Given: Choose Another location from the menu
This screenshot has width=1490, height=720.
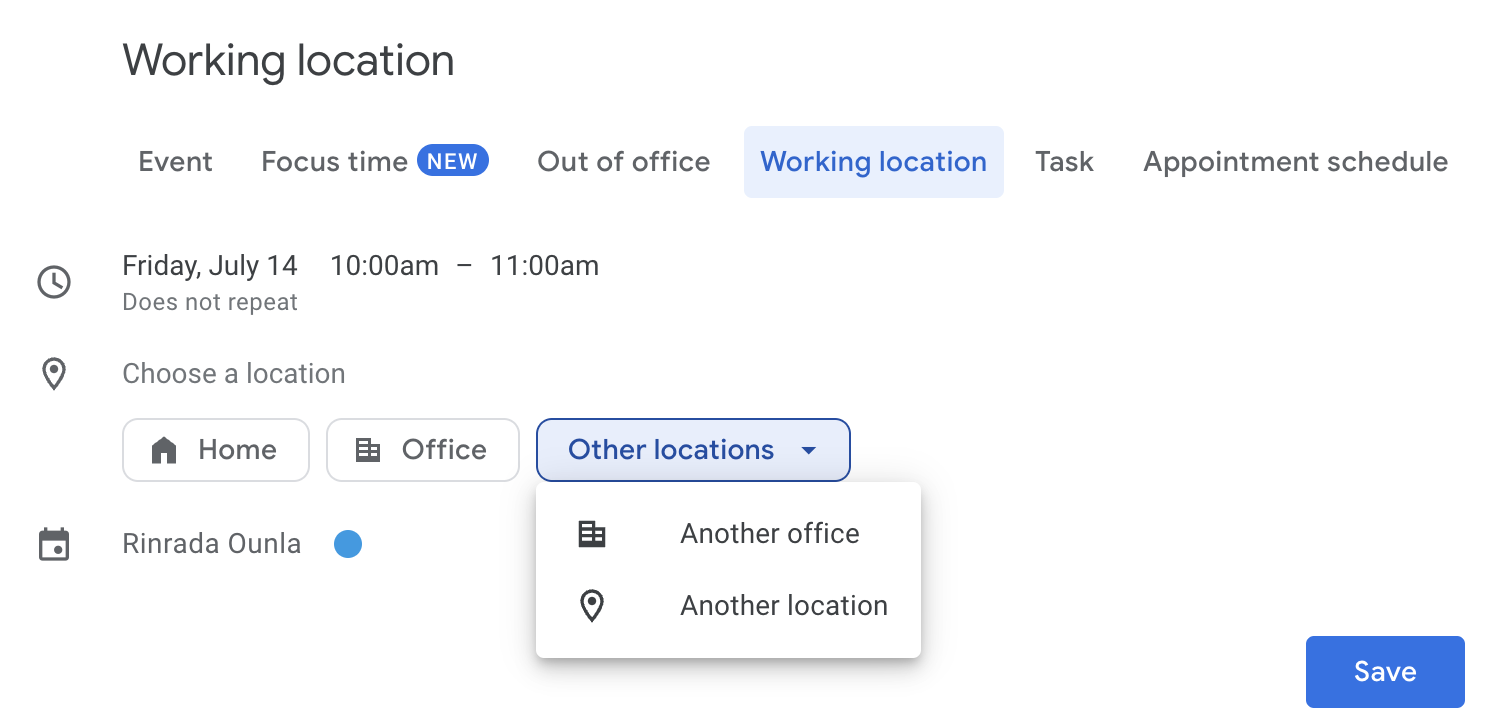Looking at the screenshot, I should (783, 606).
